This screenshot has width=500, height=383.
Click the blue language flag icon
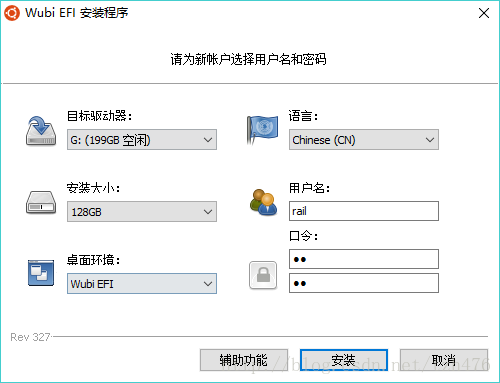click(x=263, y=130)
